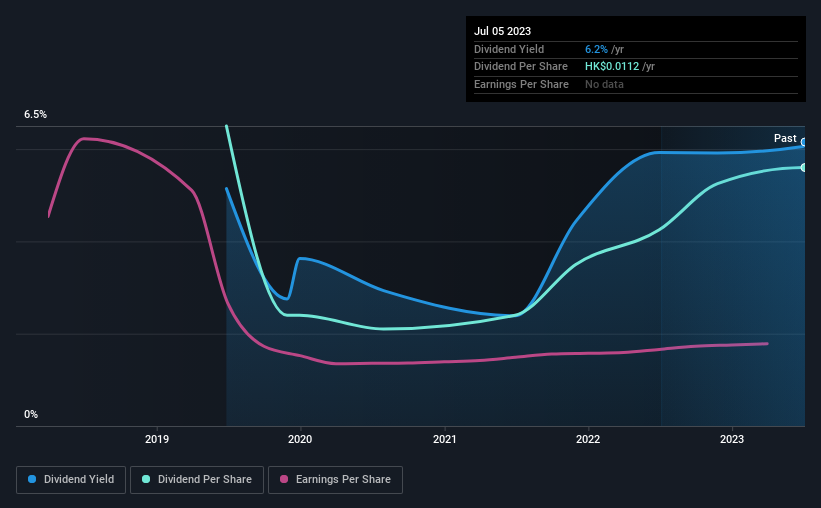Click the 'No data' earnings value
The image size is (821, 508).
click(x=604, y=84)
